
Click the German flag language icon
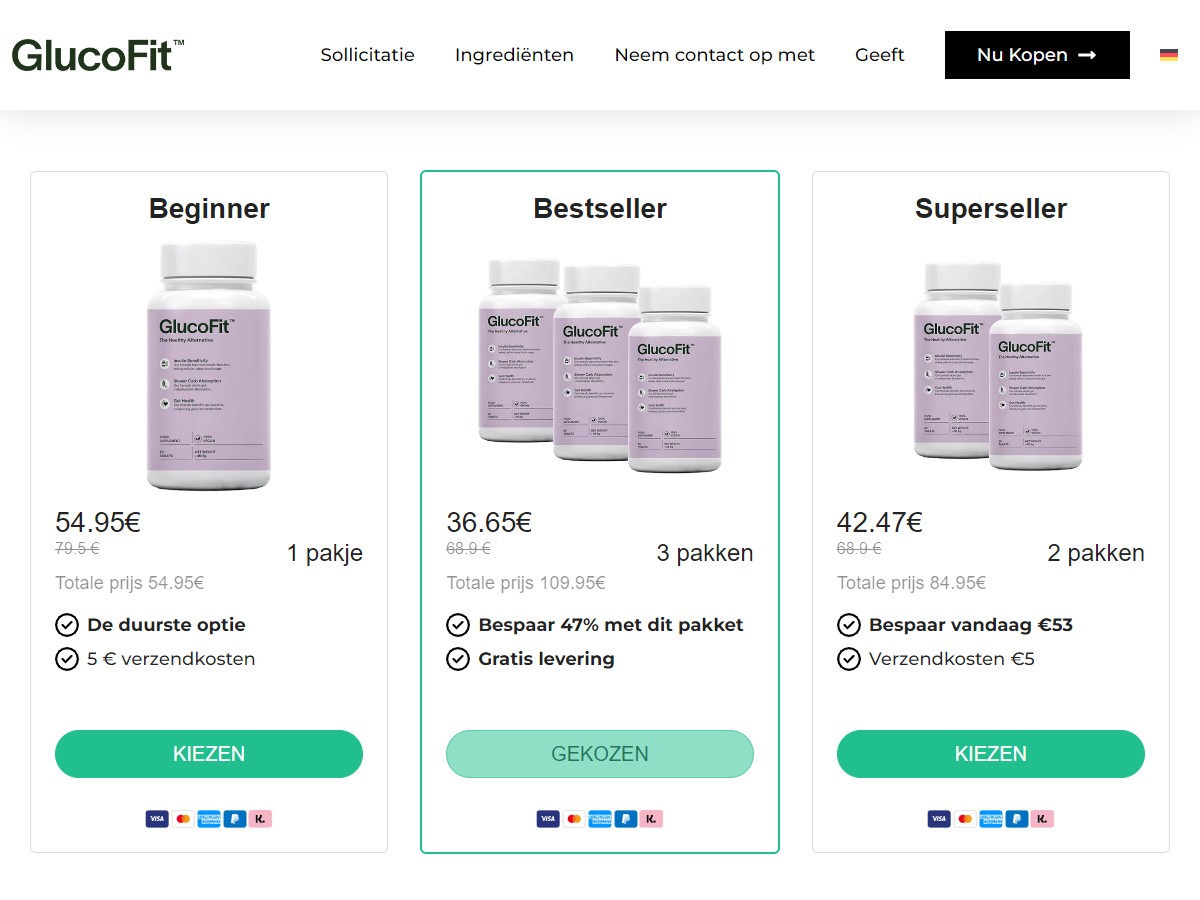[1168, 55]
